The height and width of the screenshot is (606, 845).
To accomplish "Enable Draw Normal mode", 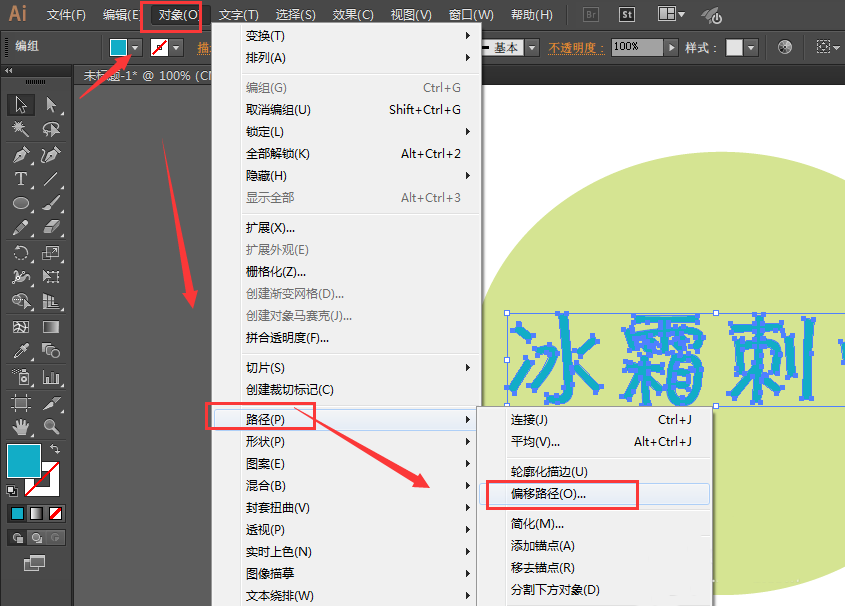I will (17, 538).
